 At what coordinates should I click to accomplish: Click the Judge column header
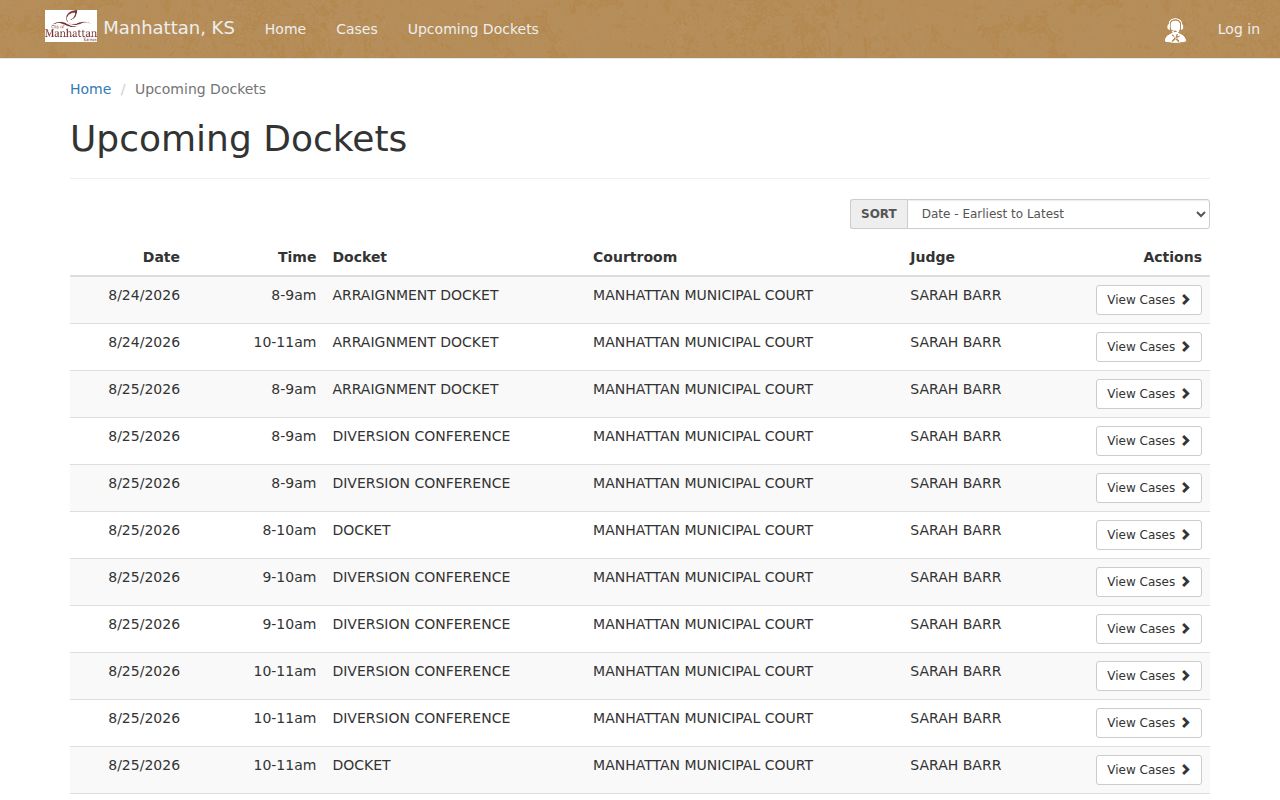click(x=932, y=257)
